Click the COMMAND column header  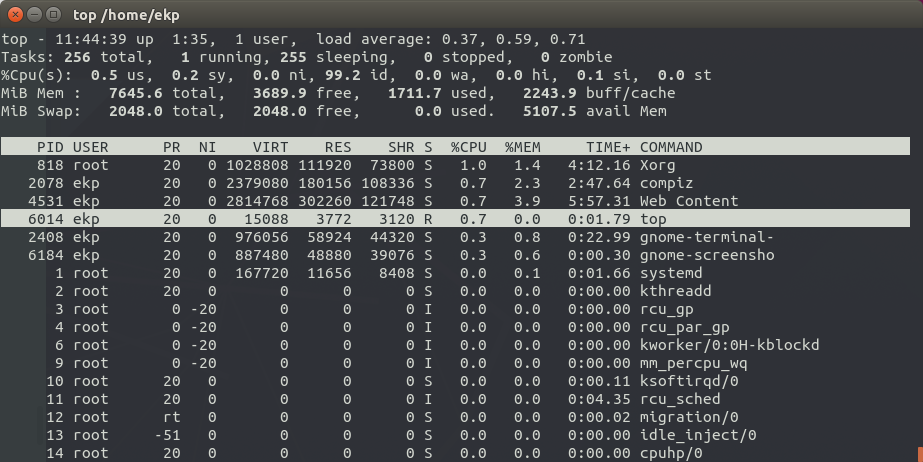tap(671, 147)
